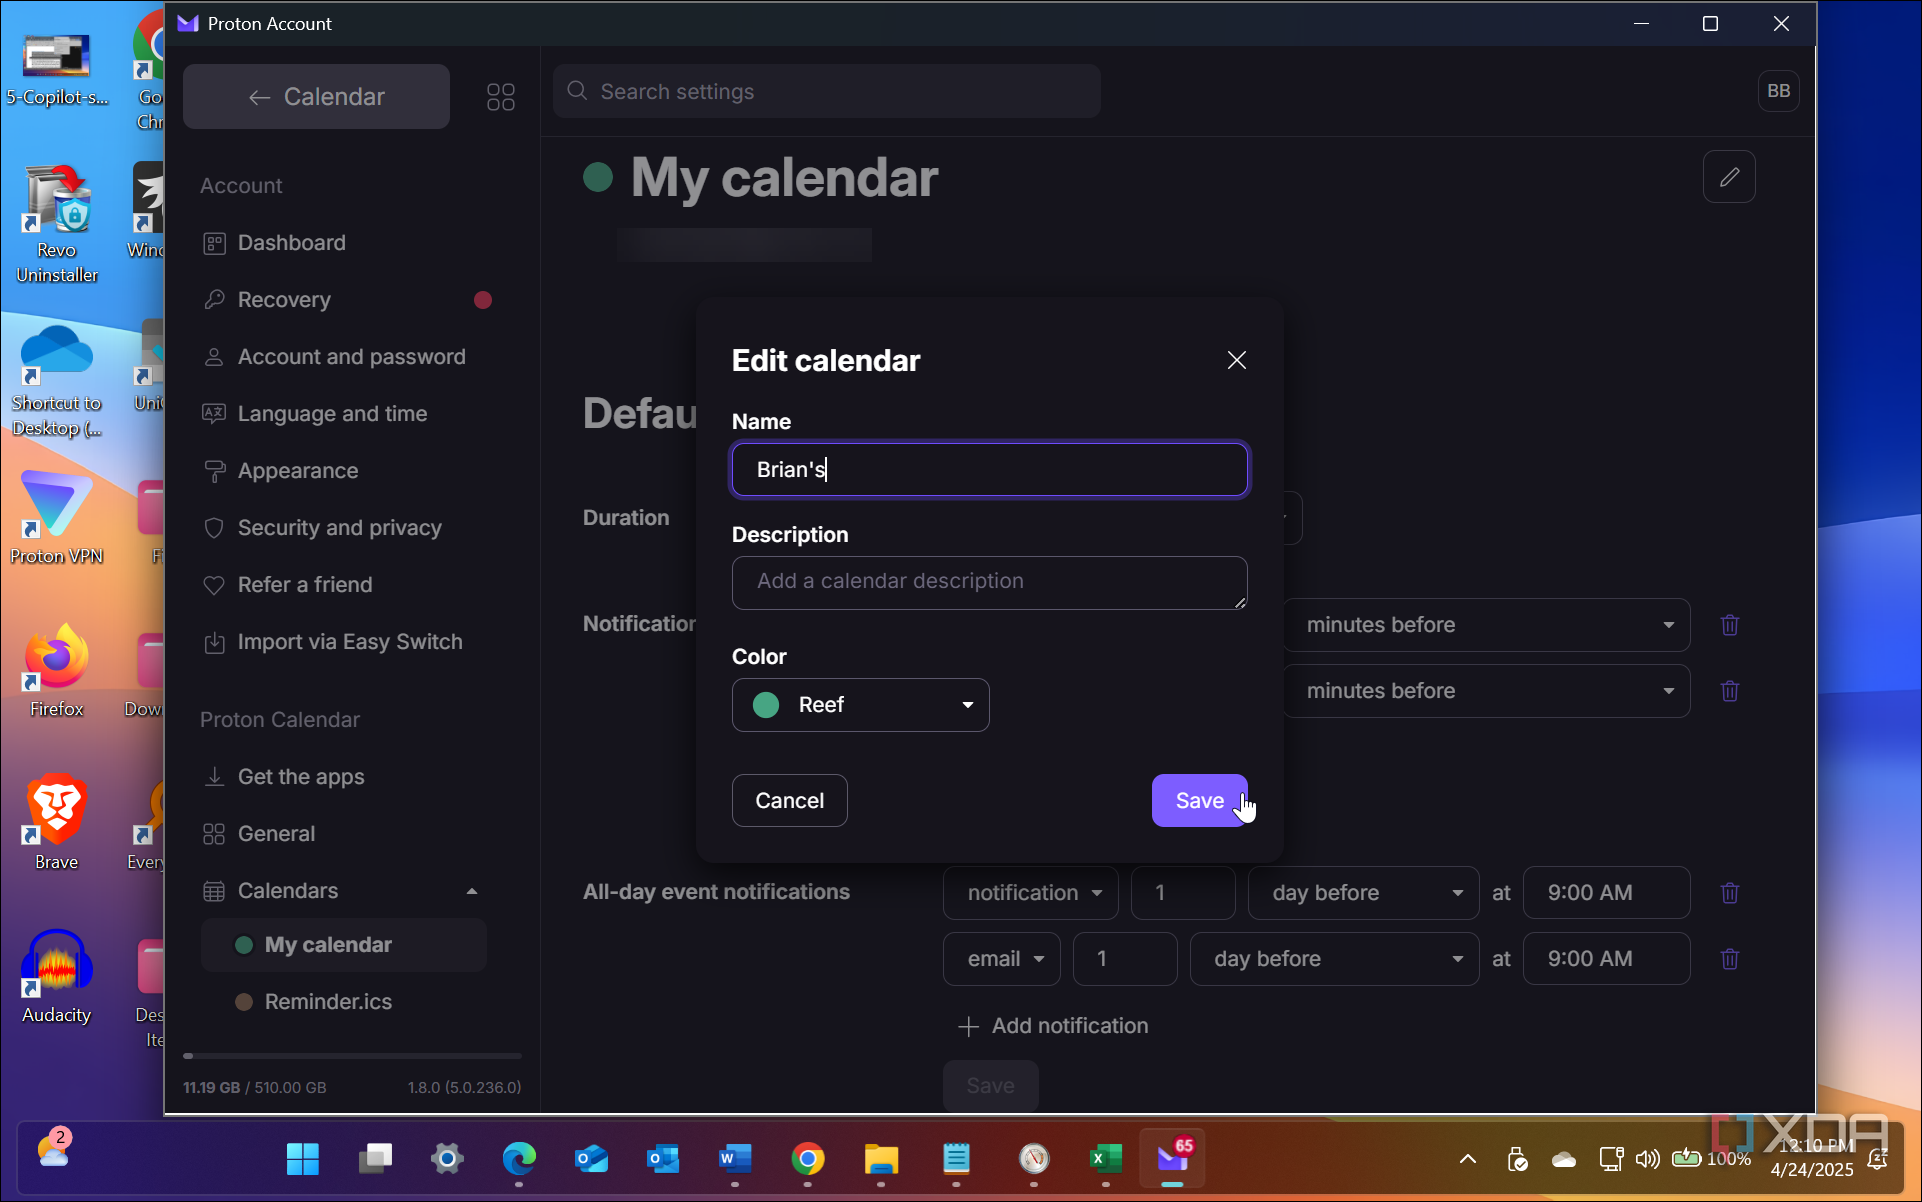This screenshot has height=1202, width=1922.
Task: Open the second minutes before dropdown
Action: (1486, 691)
